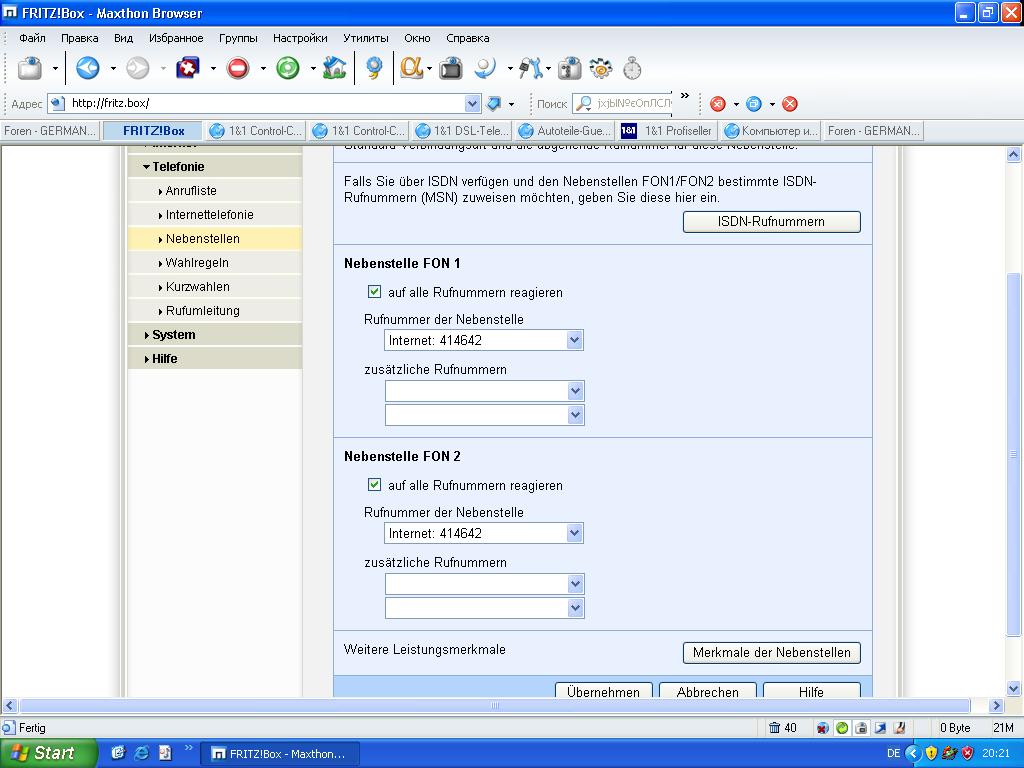
Task: Toggle FON 2 'auf alle Rufnummern reagieren' checkbox
Action: [x=374, y=484]
